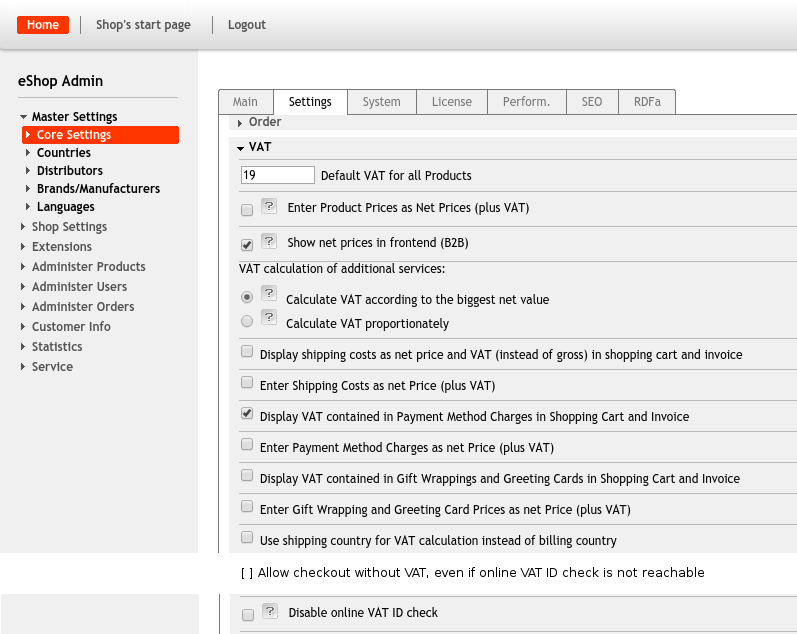Enable Enter Product Prices as Net Prices checkbox
The image size is (797, 634).
coord(247,210)
